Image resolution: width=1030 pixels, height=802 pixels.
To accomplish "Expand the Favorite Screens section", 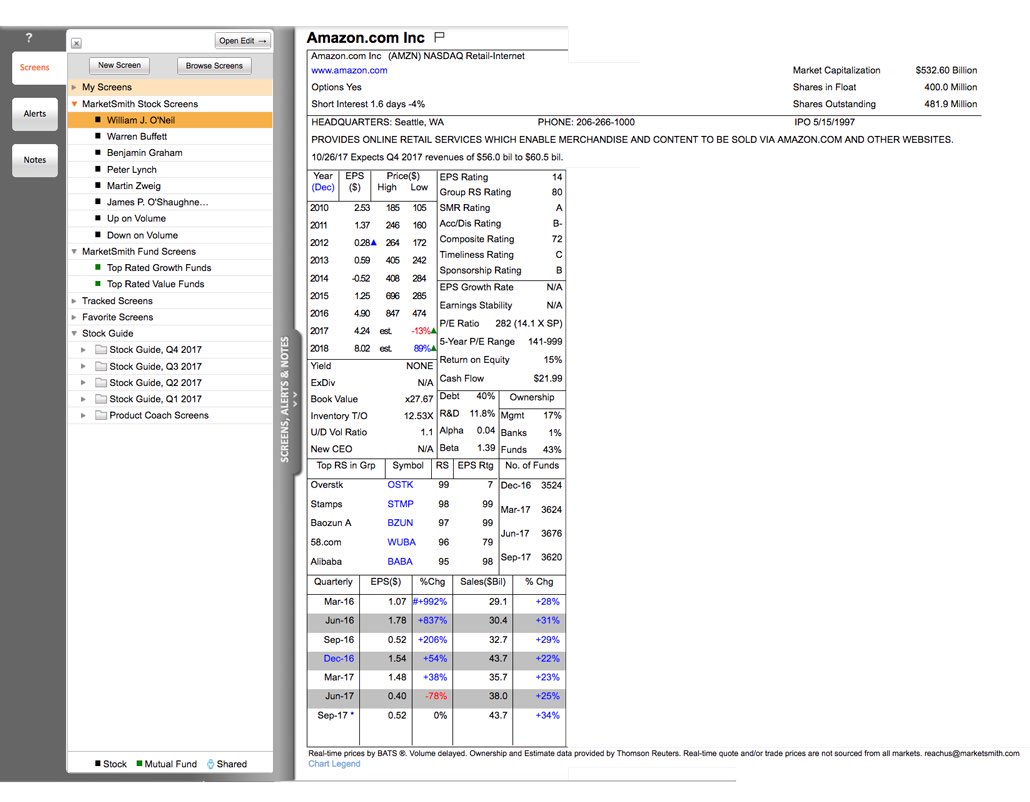I will point(74,317).
